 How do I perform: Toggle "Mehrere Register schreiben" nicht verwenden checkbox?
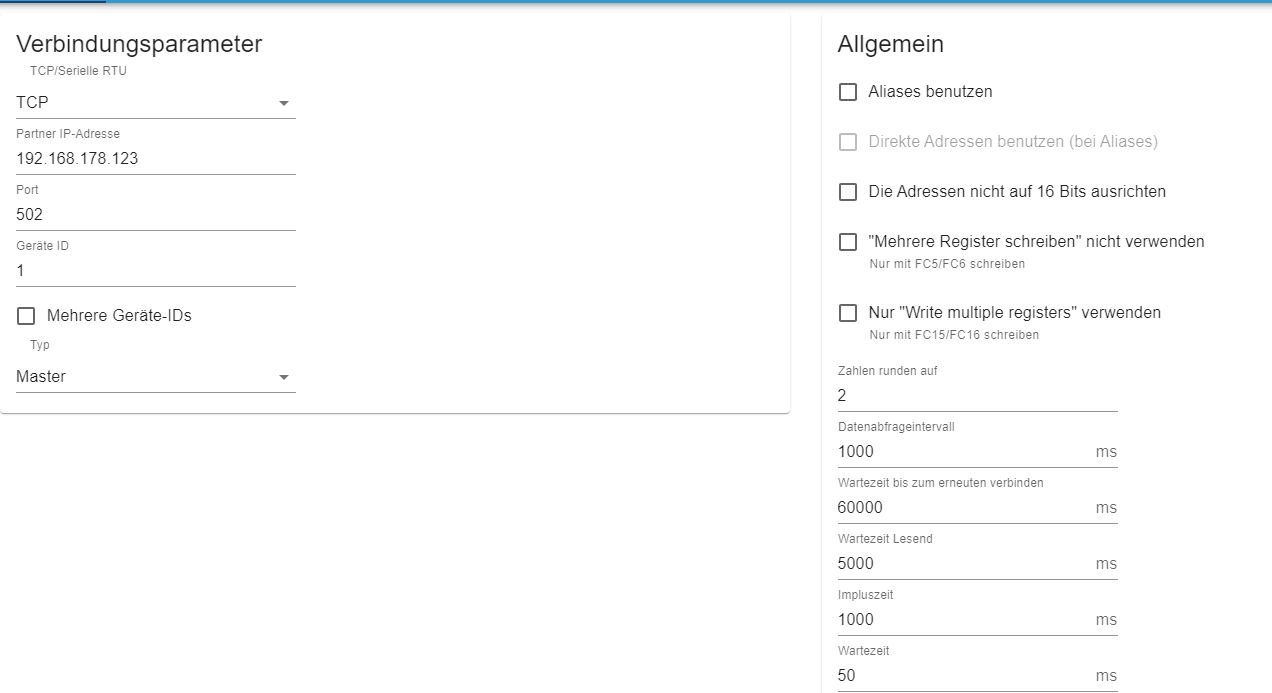coord(848,242)
